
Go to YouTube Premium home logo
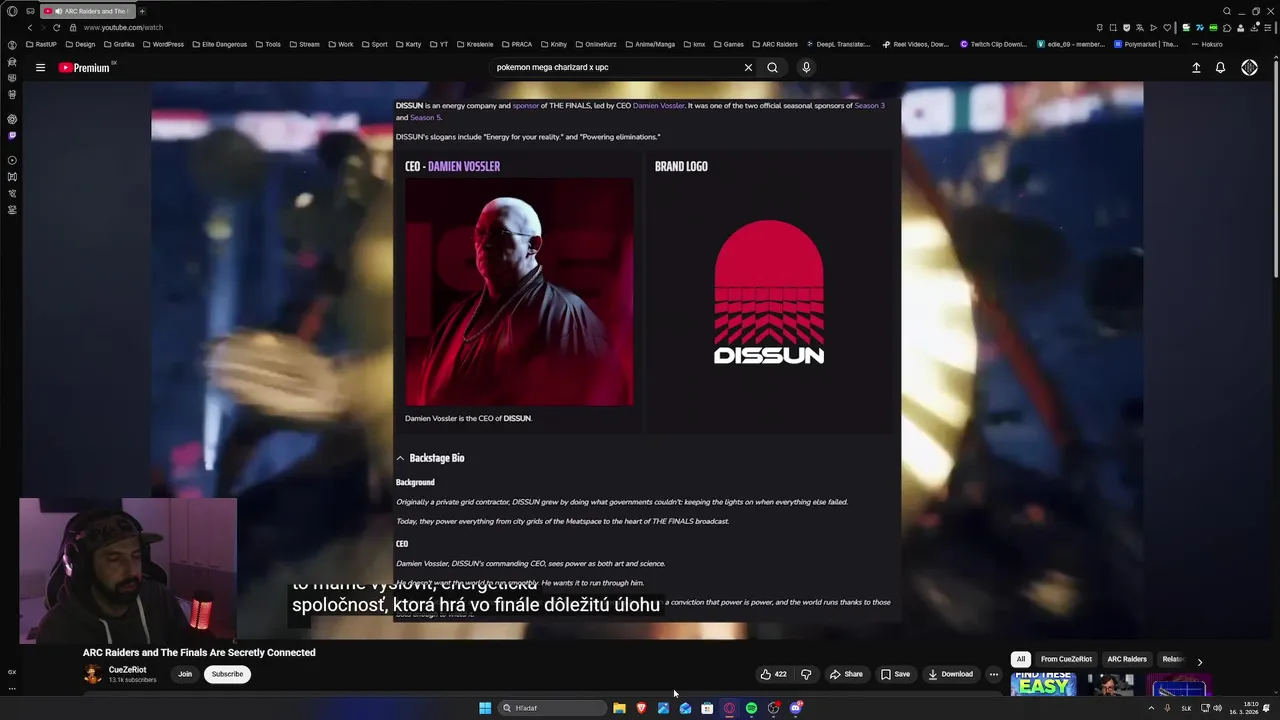pyautogui.click(x=84, y=67)
